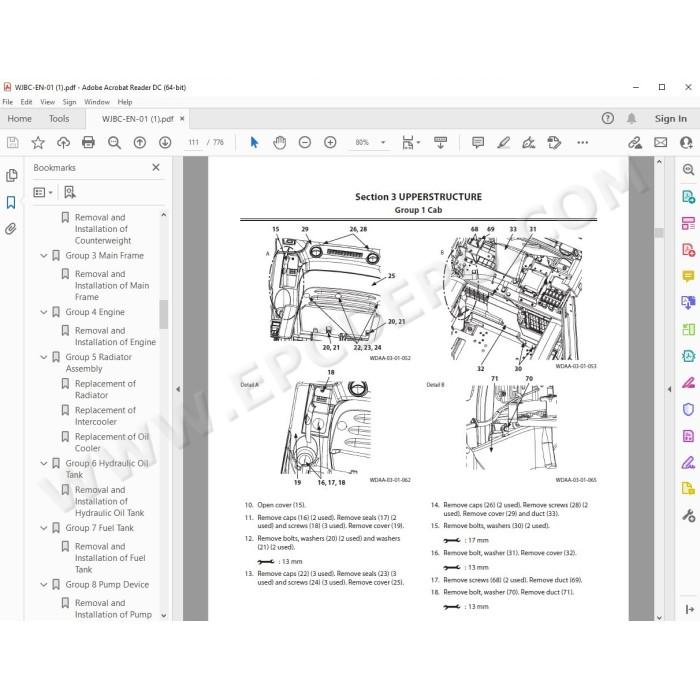Open notifications bell
Image resolution: width=700 pixels, height=700 pixels.
631,118
